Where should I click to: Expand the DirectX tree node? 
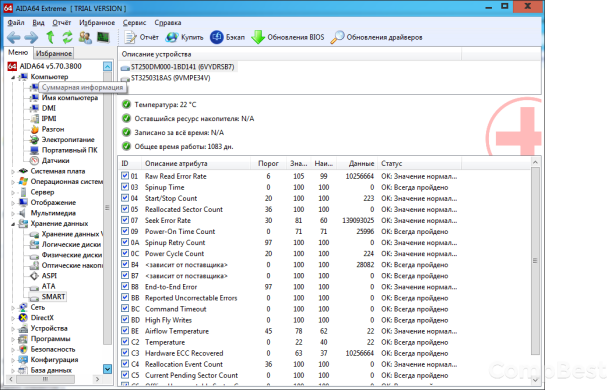point(12,318)
